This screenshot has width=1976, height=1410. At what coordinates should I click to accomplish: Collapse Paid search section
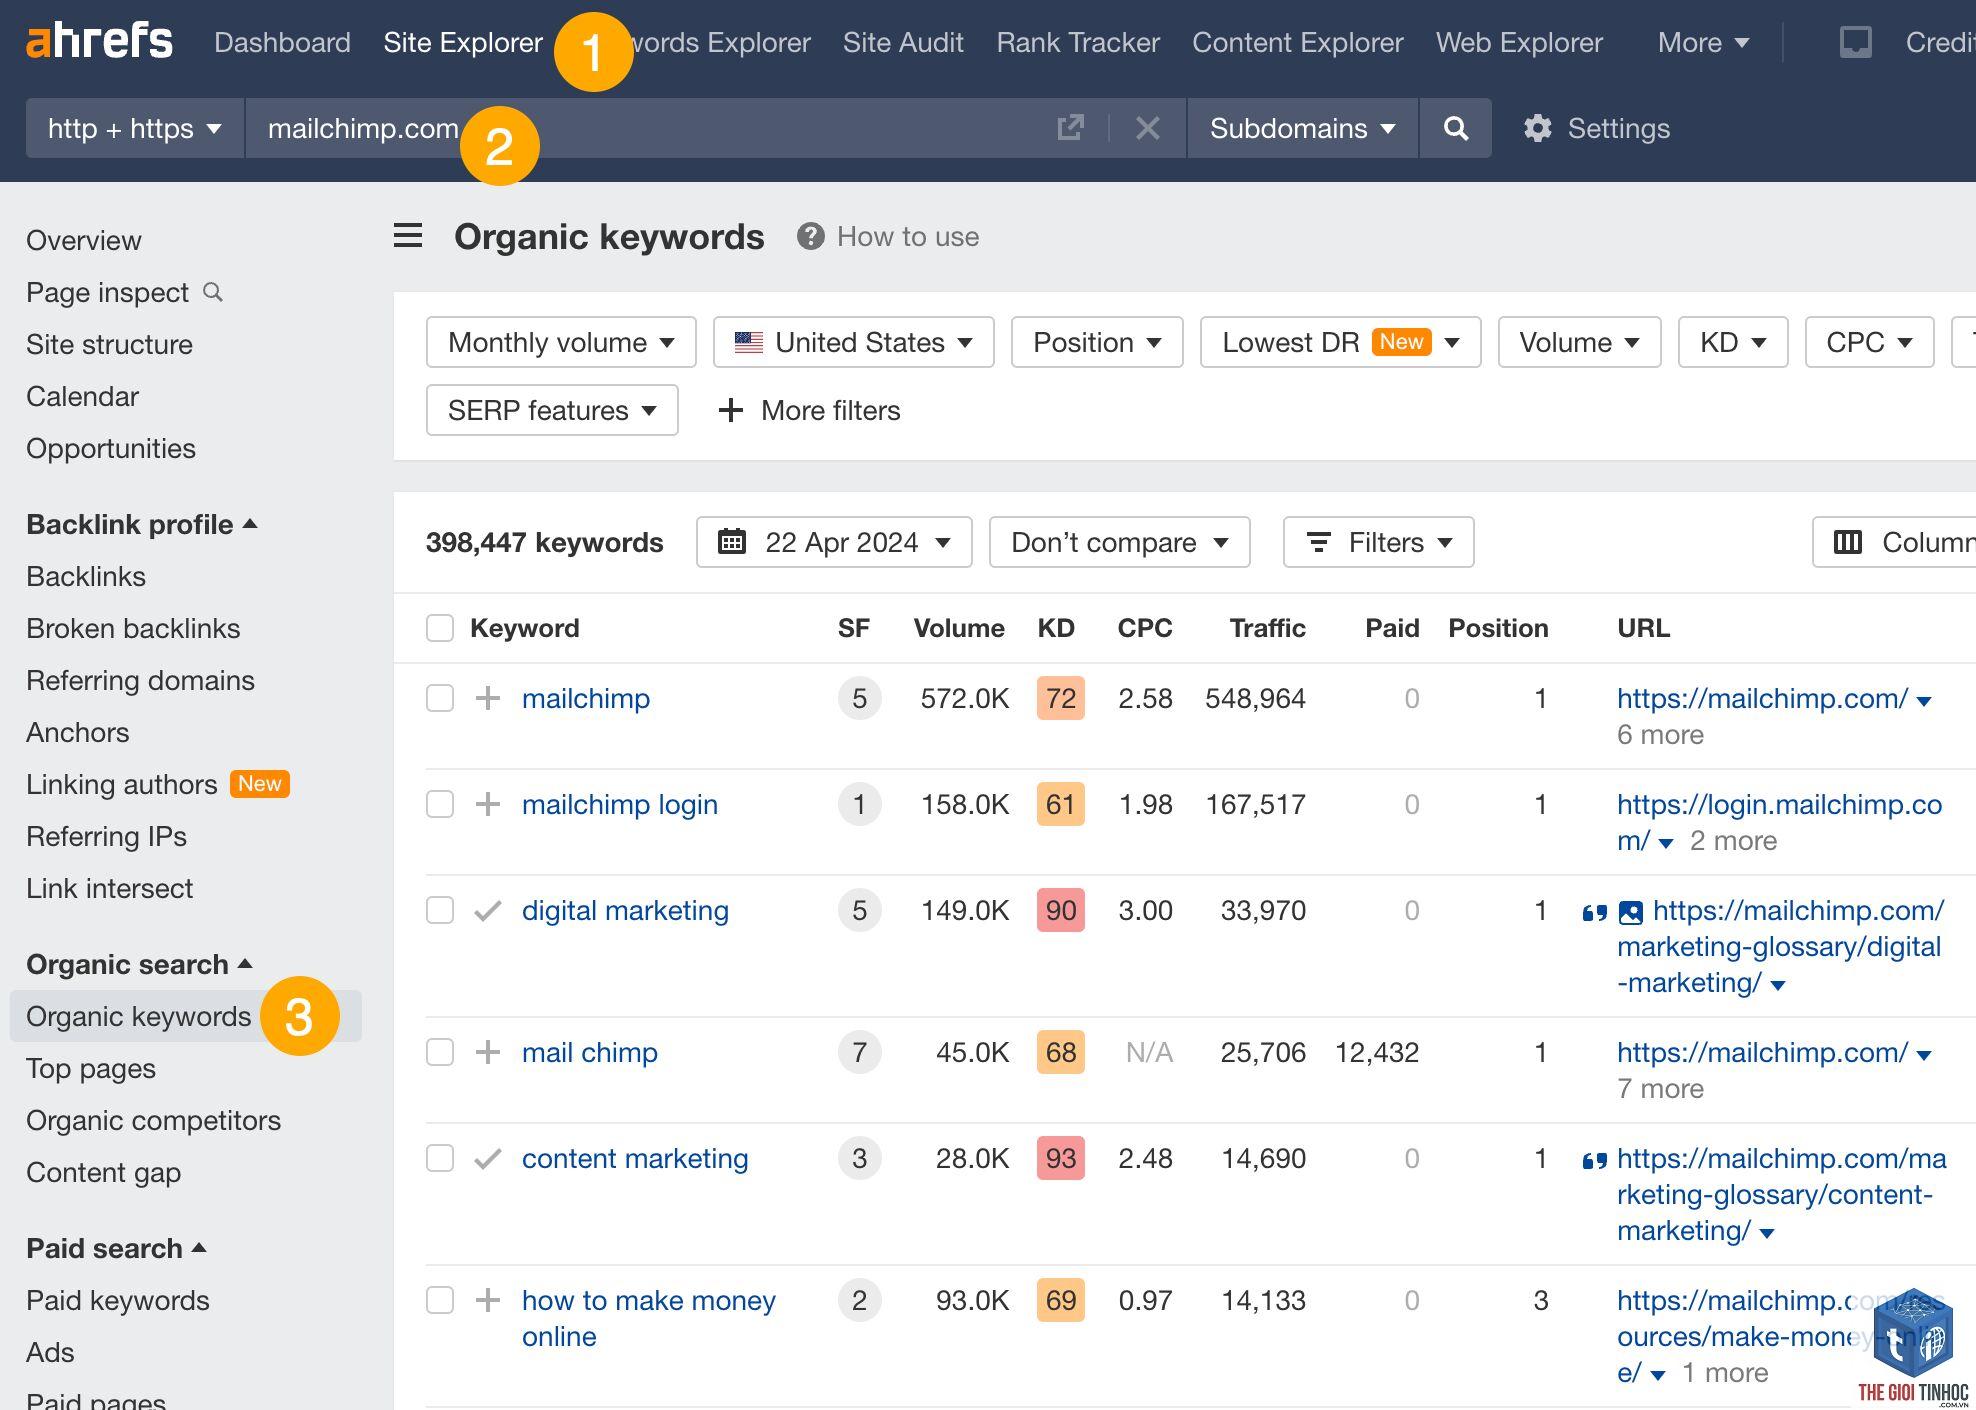point(116,1248)
